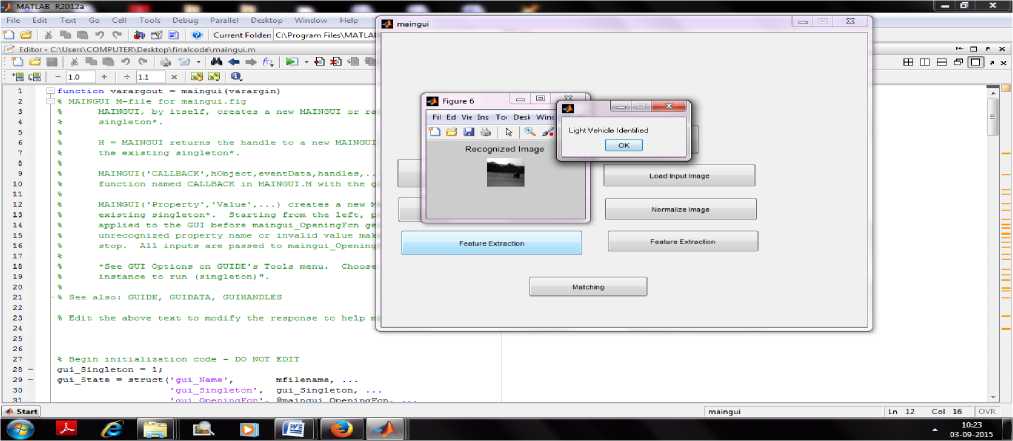Open the Go menu in MATLAB

click(94, 21)
